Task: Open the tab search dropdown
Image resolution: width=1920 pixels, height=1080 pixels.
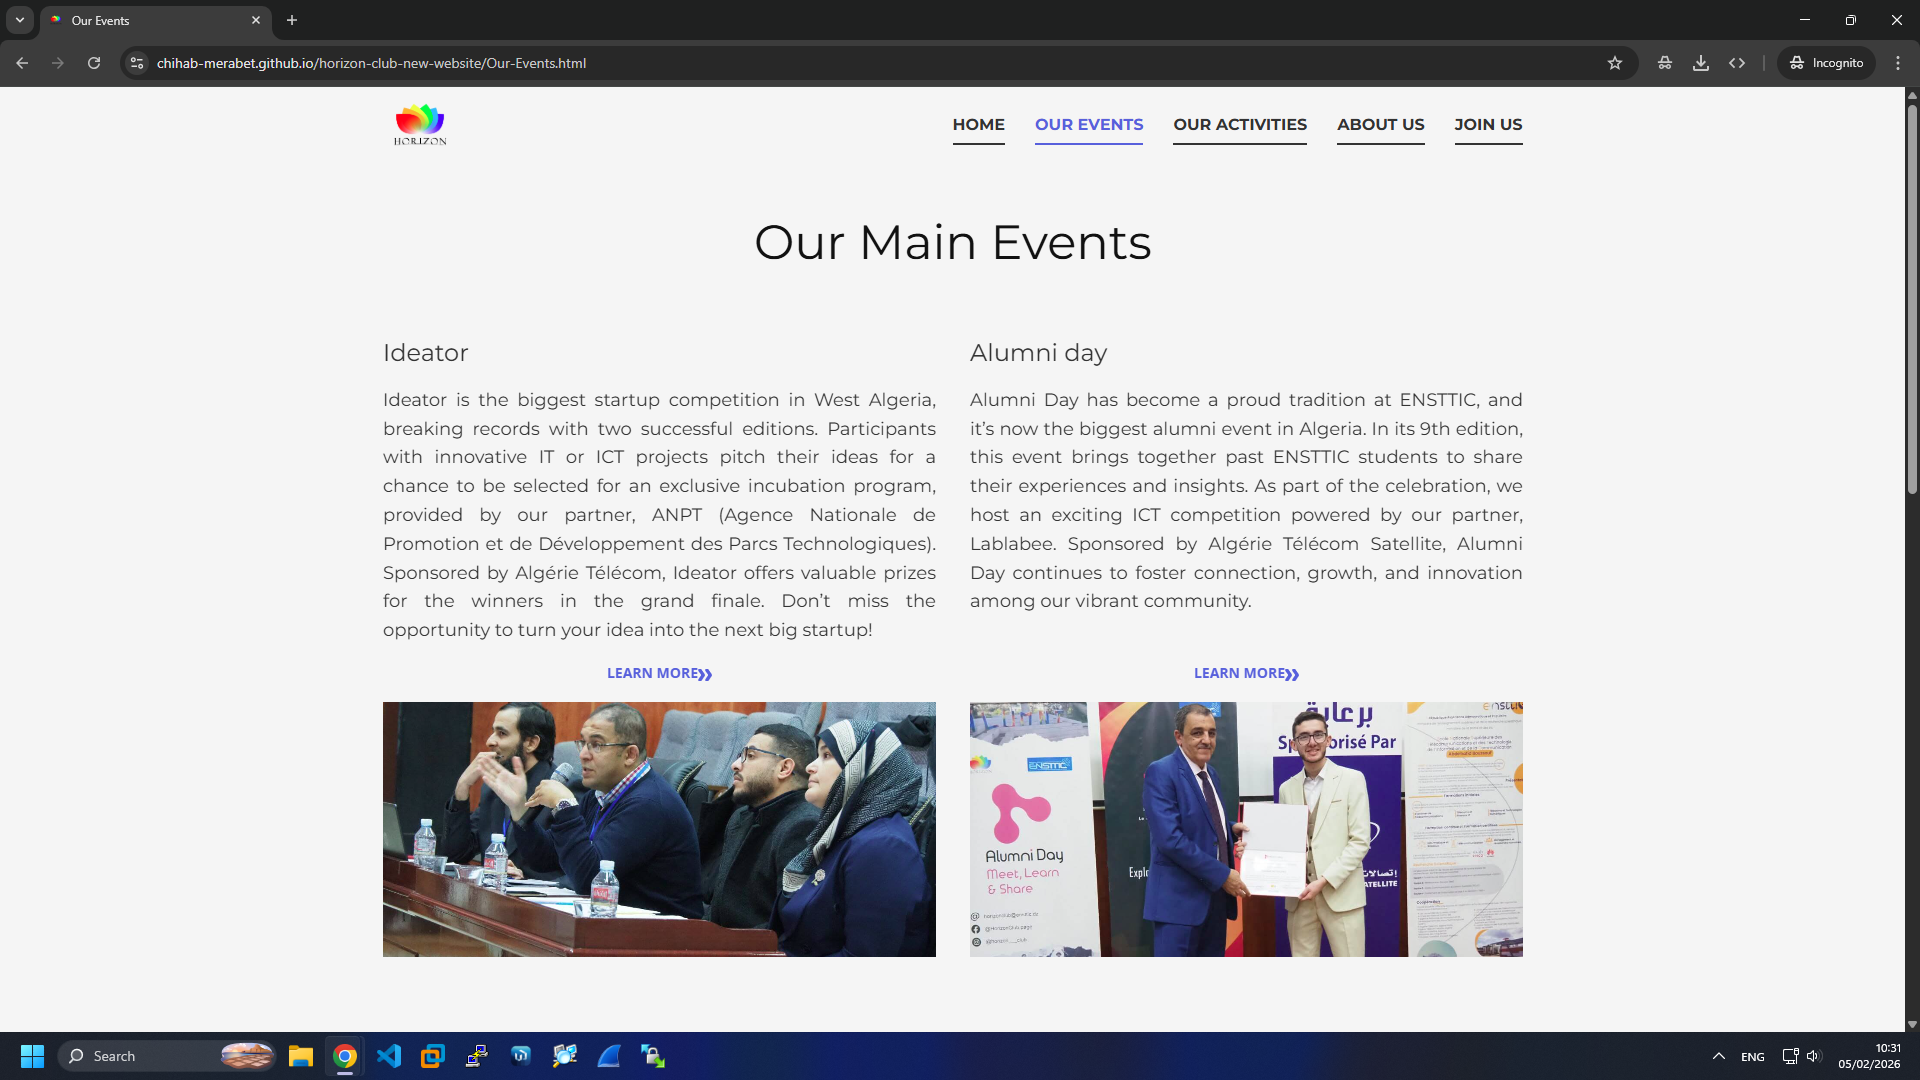Action: click(19, 20)
